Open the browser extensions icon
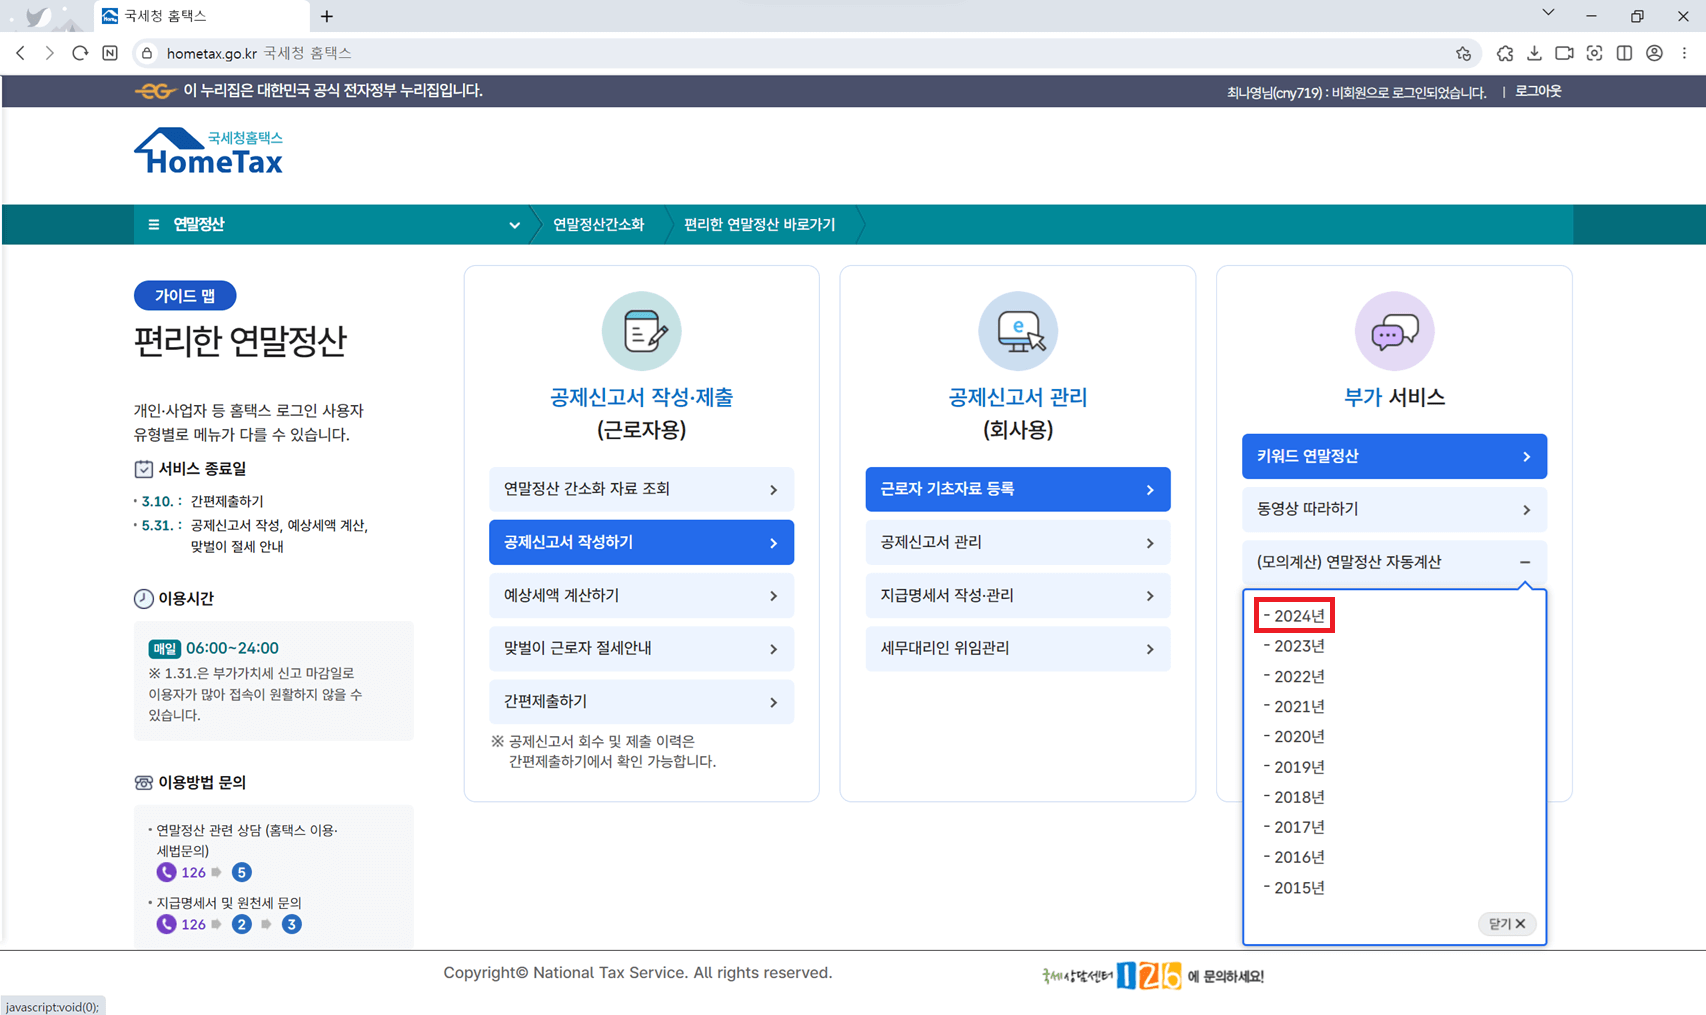The height and width of the screenshot is (1015, 1706). (1505, 53)
